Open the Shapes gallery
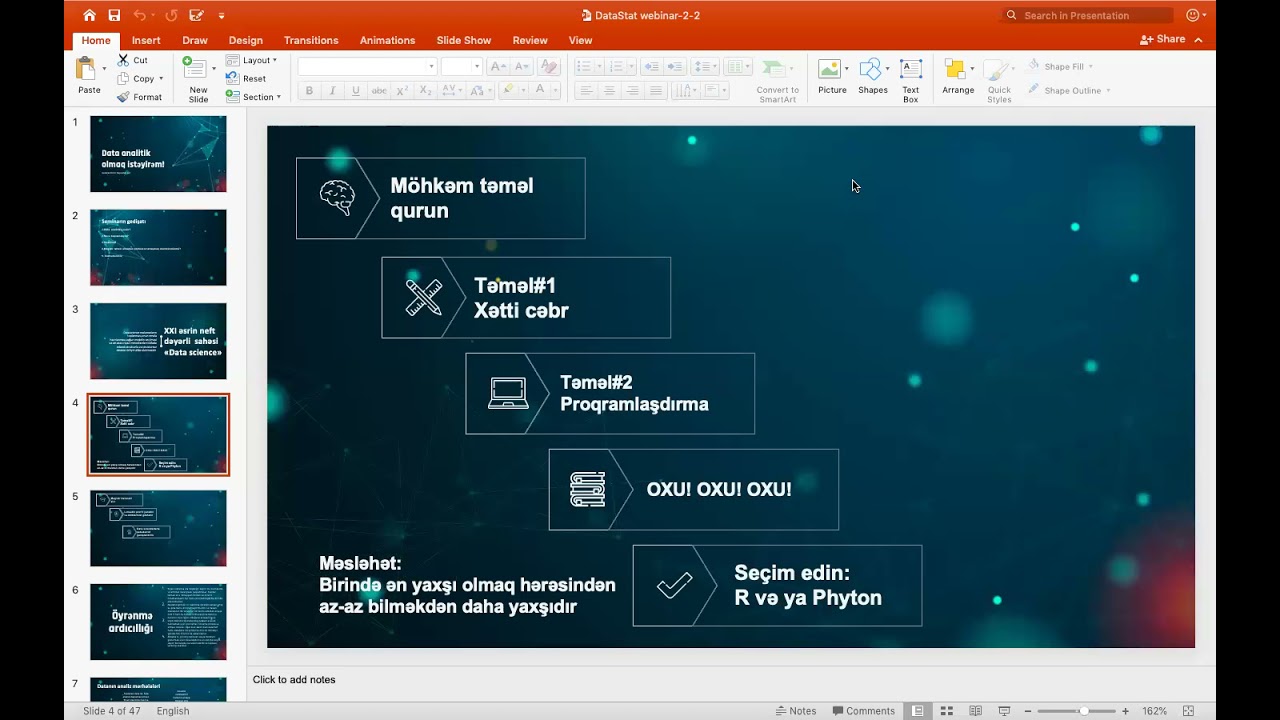The width and height of the screenshot is (1280, 720). coord(872,78)
